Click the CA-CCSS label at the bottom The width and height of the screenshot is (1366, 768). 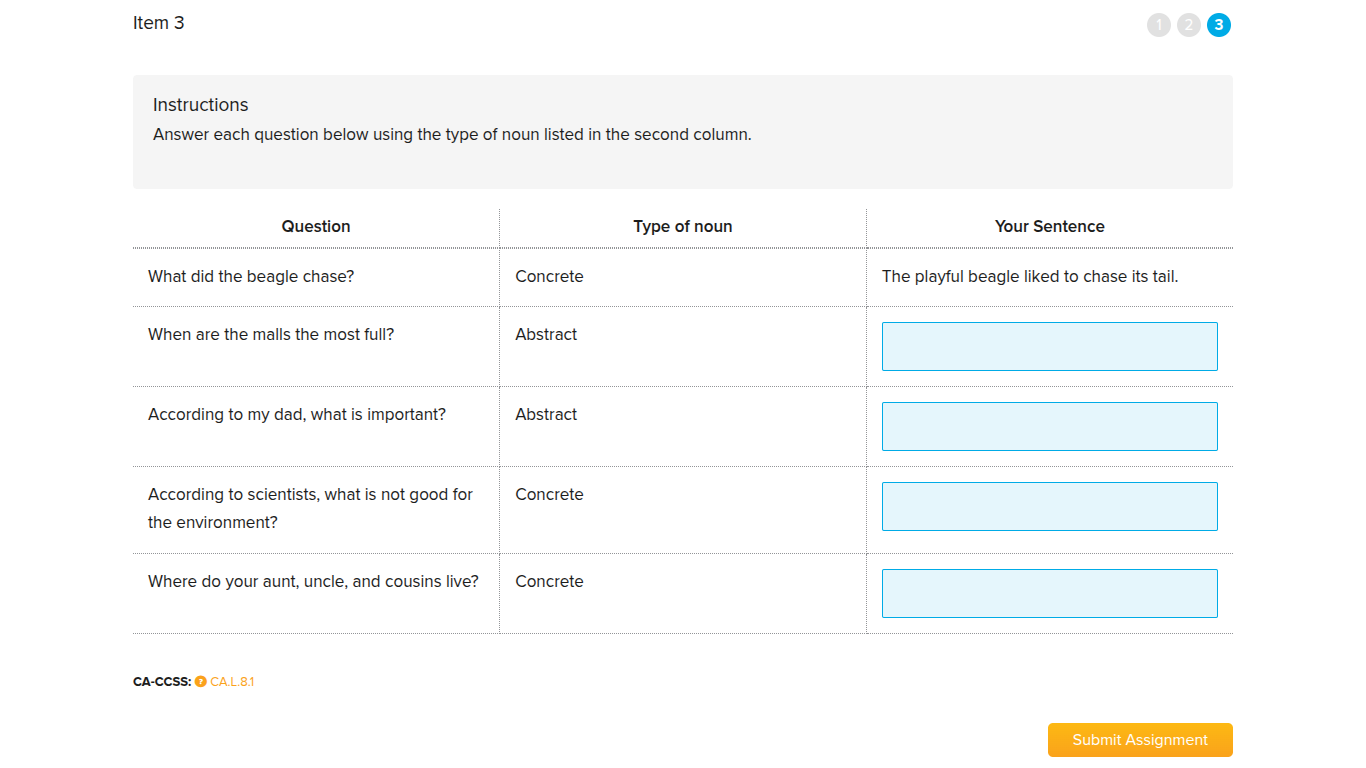pos(161,681)
